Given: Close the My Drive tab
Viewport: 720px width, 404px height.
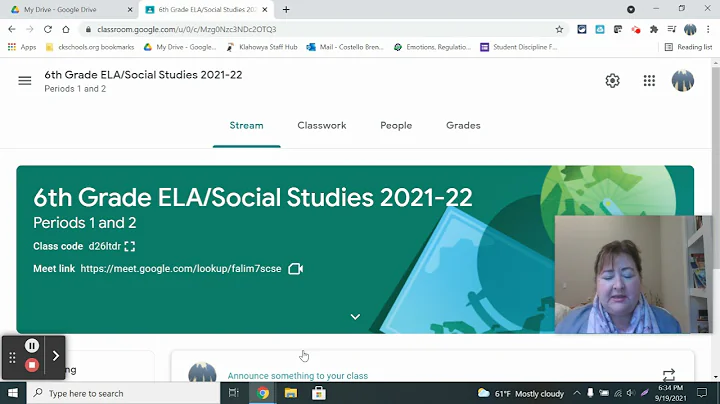Looking at the screenshot, I should (130, 10).
